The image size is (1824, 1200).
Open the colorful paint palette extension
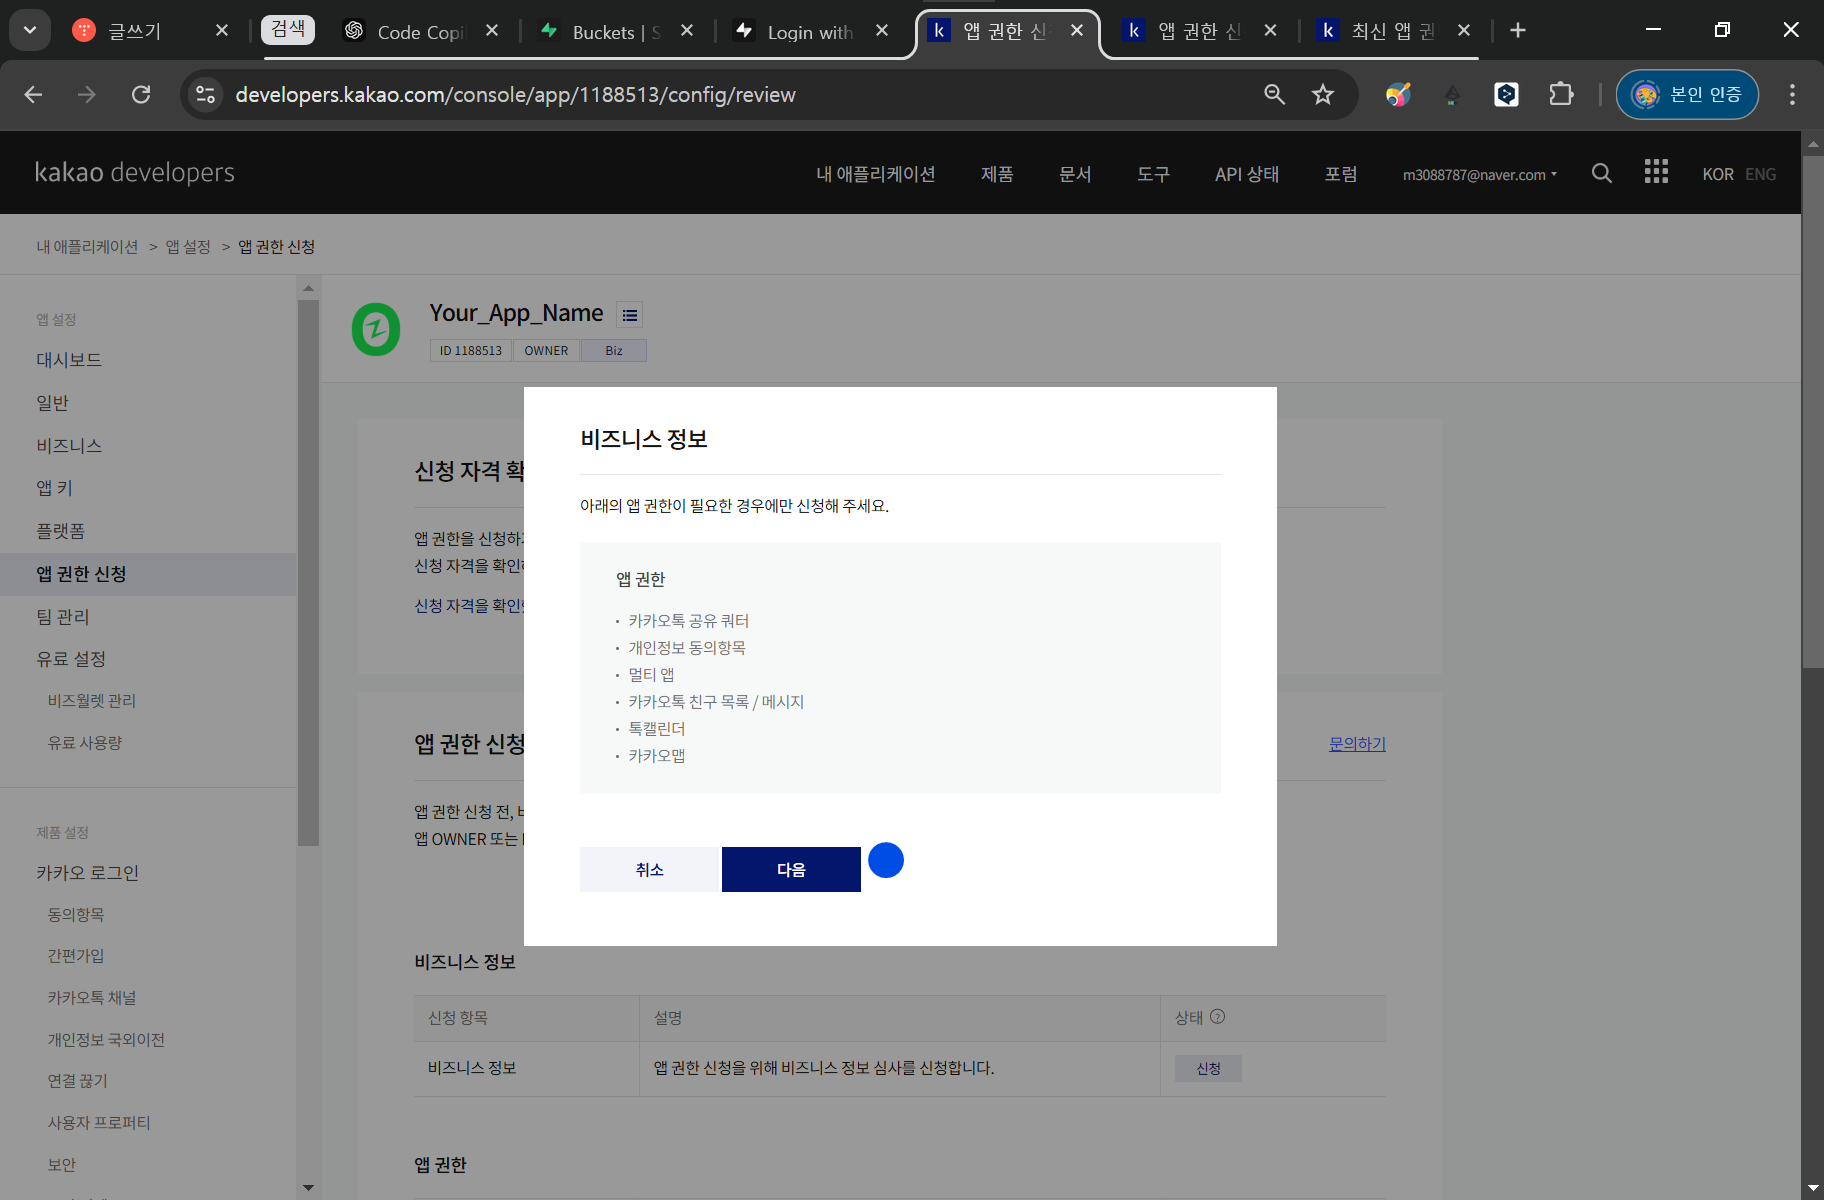pos(1398,94)
